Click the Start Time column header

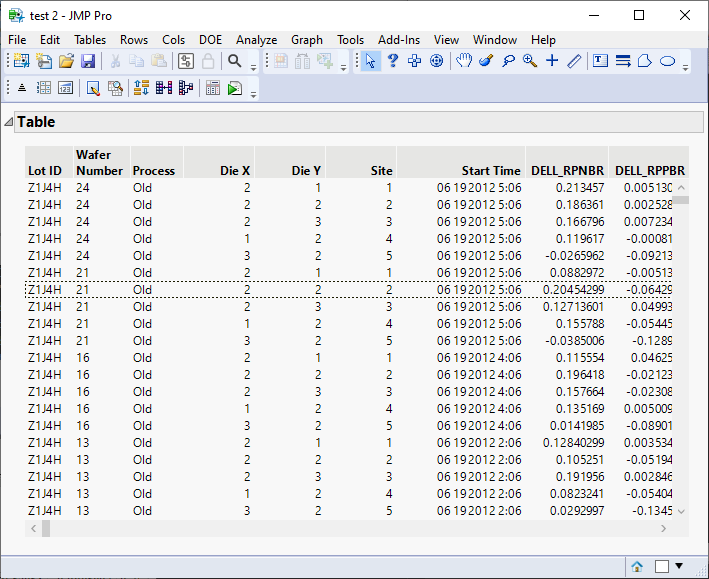(490, 171)
